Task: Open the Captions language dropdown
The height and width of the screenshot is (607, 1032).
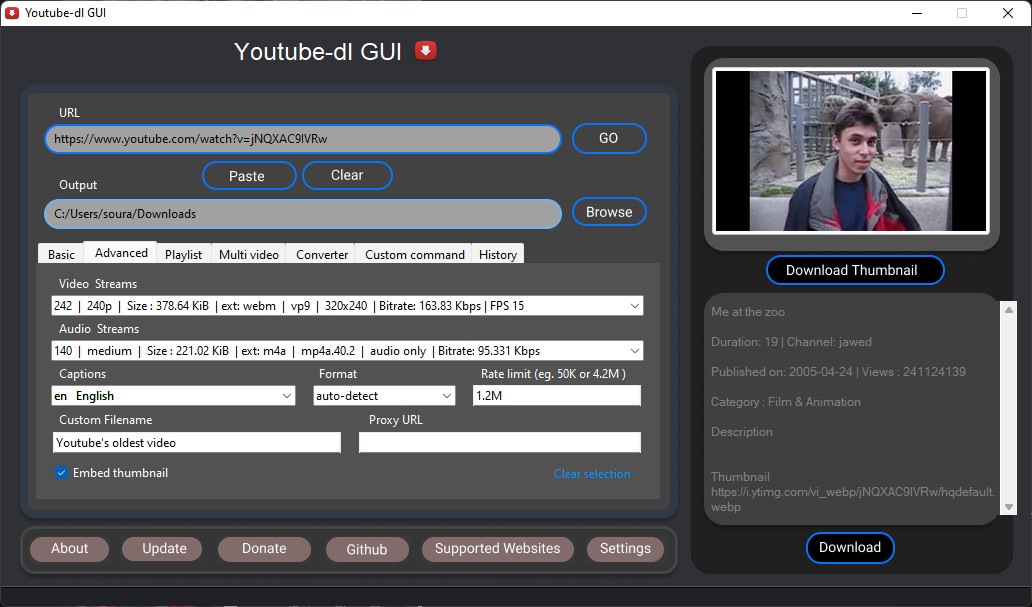Action: pos(173,396)
